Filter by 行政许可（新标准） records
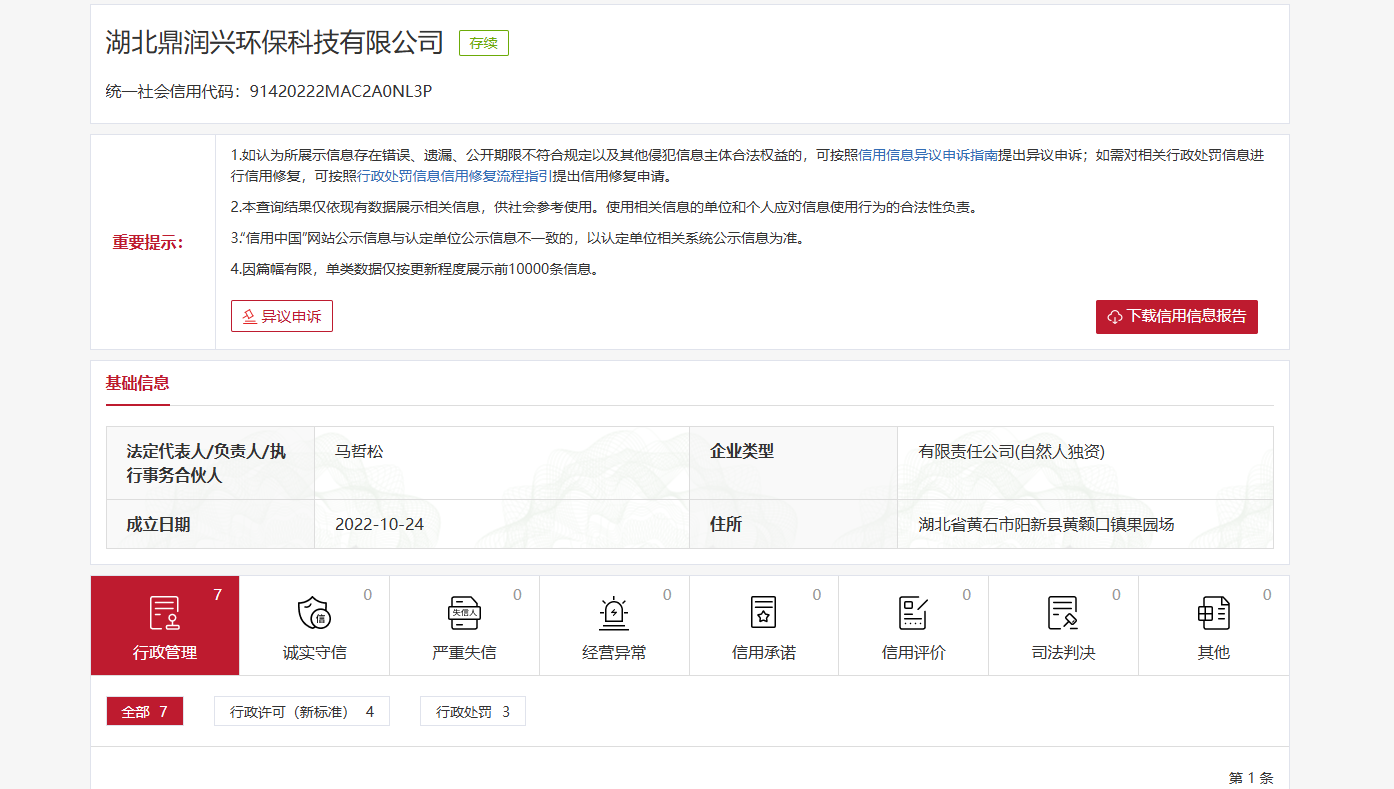This screenshot has width=1394, height=789. click(301, 712)
